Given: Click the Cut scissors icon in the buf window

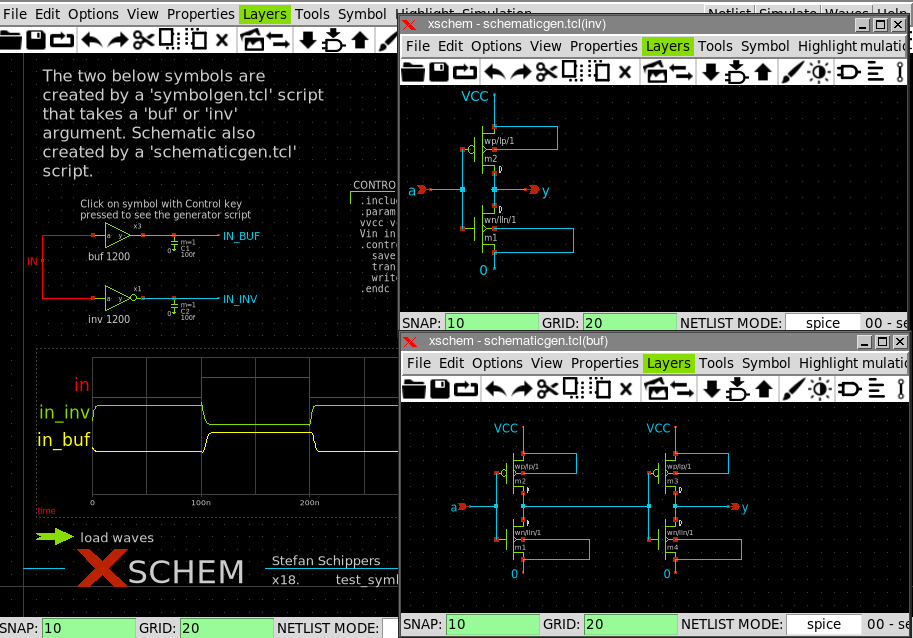Looking at the screenshot, I should pos(545,389).
